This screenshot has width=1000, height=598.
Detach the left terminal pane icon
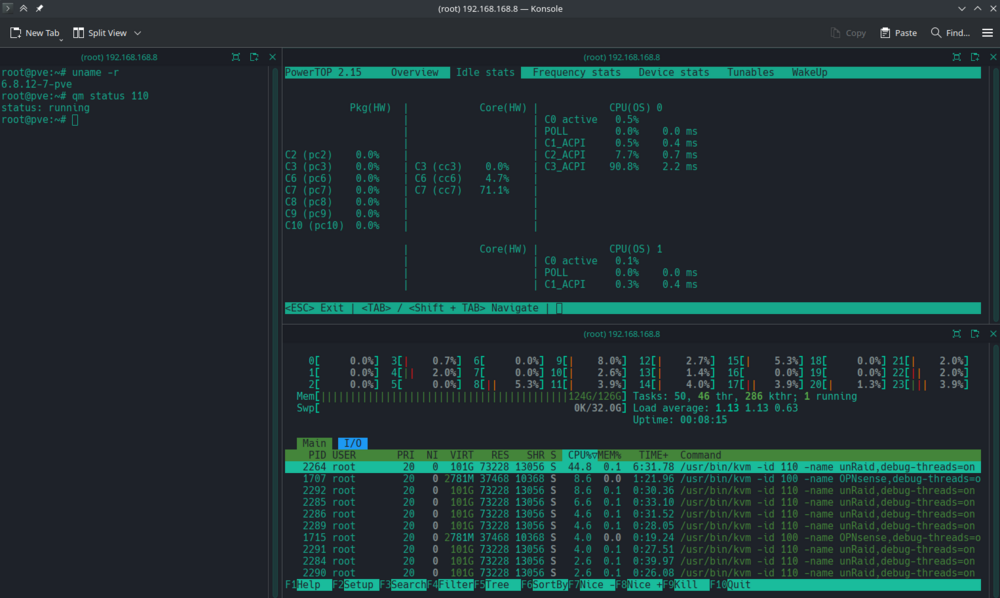pos(254,57)
